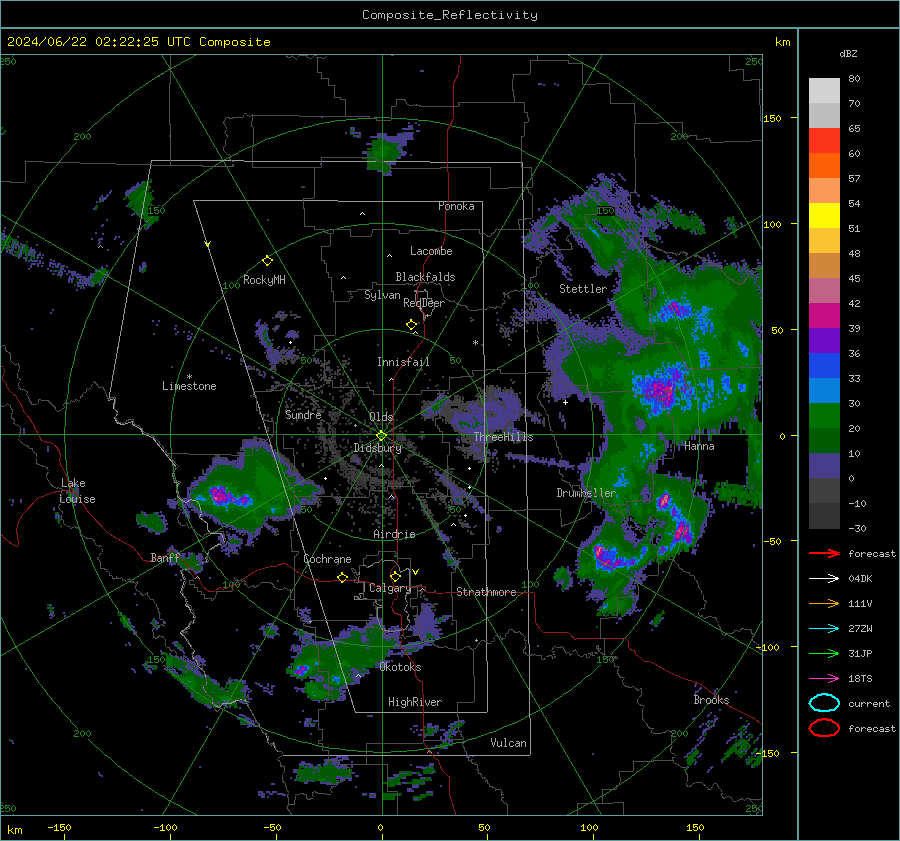Select the red swatch between 65 and 60 dBZ

tap(824, 141)
